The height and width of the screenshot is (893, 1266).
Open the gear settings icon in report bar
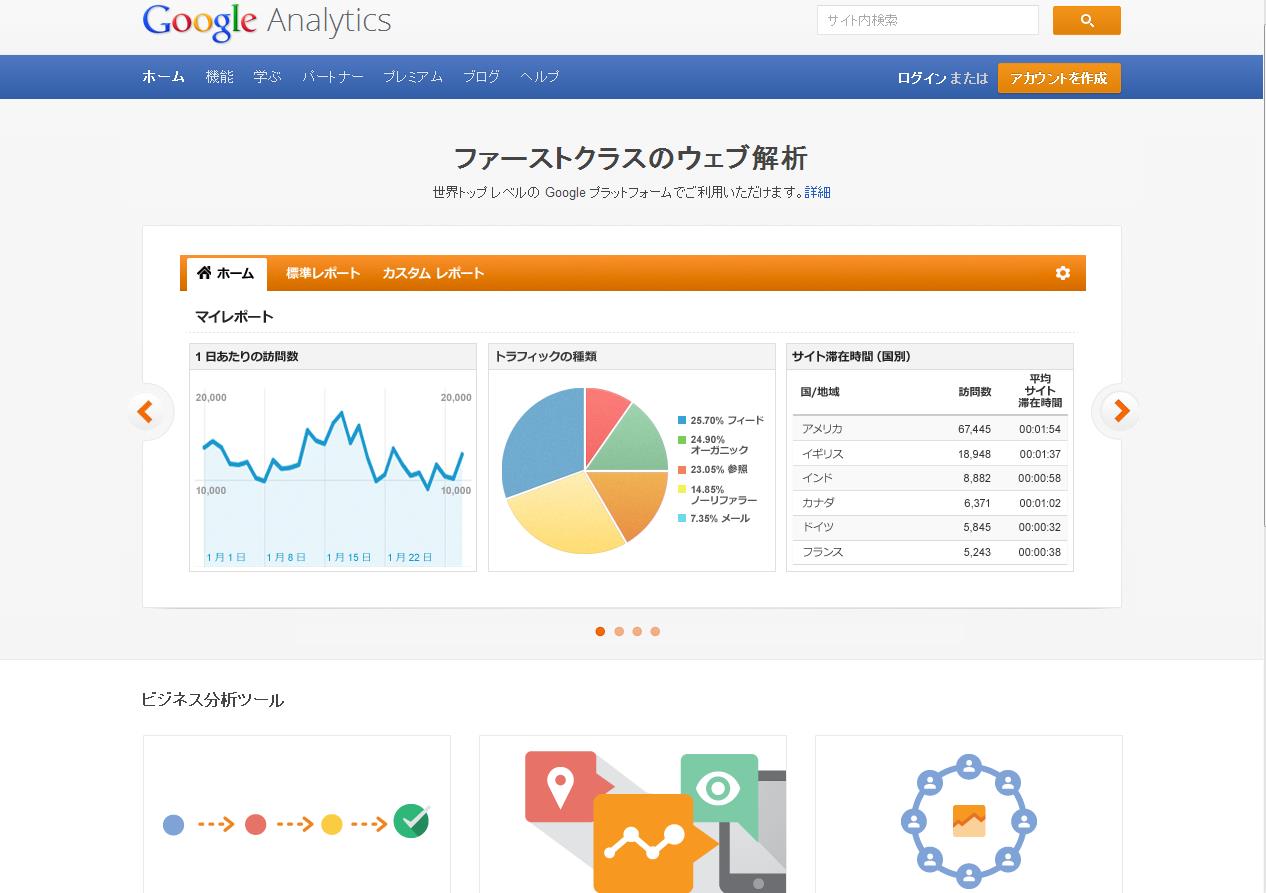(x=1062, y=273)
